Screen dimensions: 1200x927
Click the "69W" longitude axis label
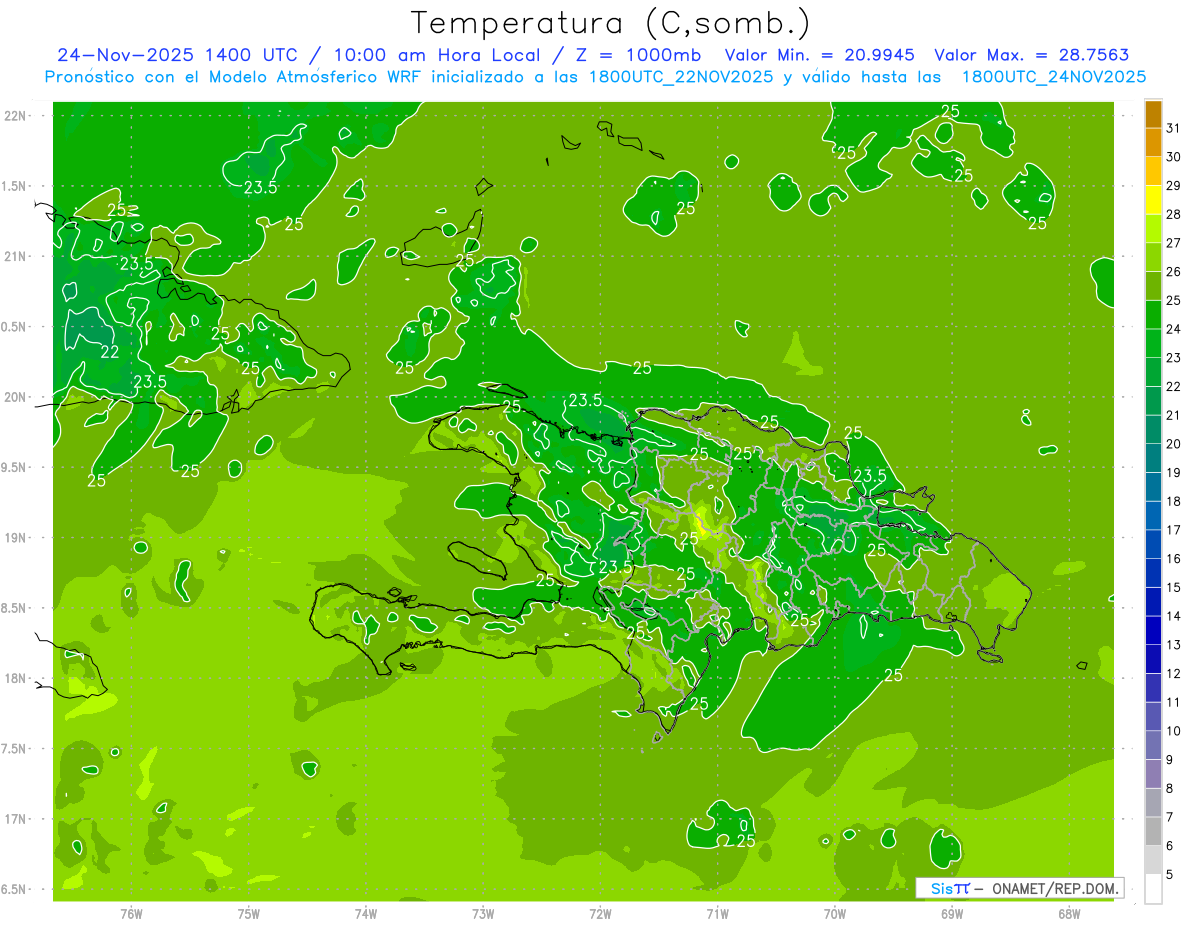(x=952, y=914)
